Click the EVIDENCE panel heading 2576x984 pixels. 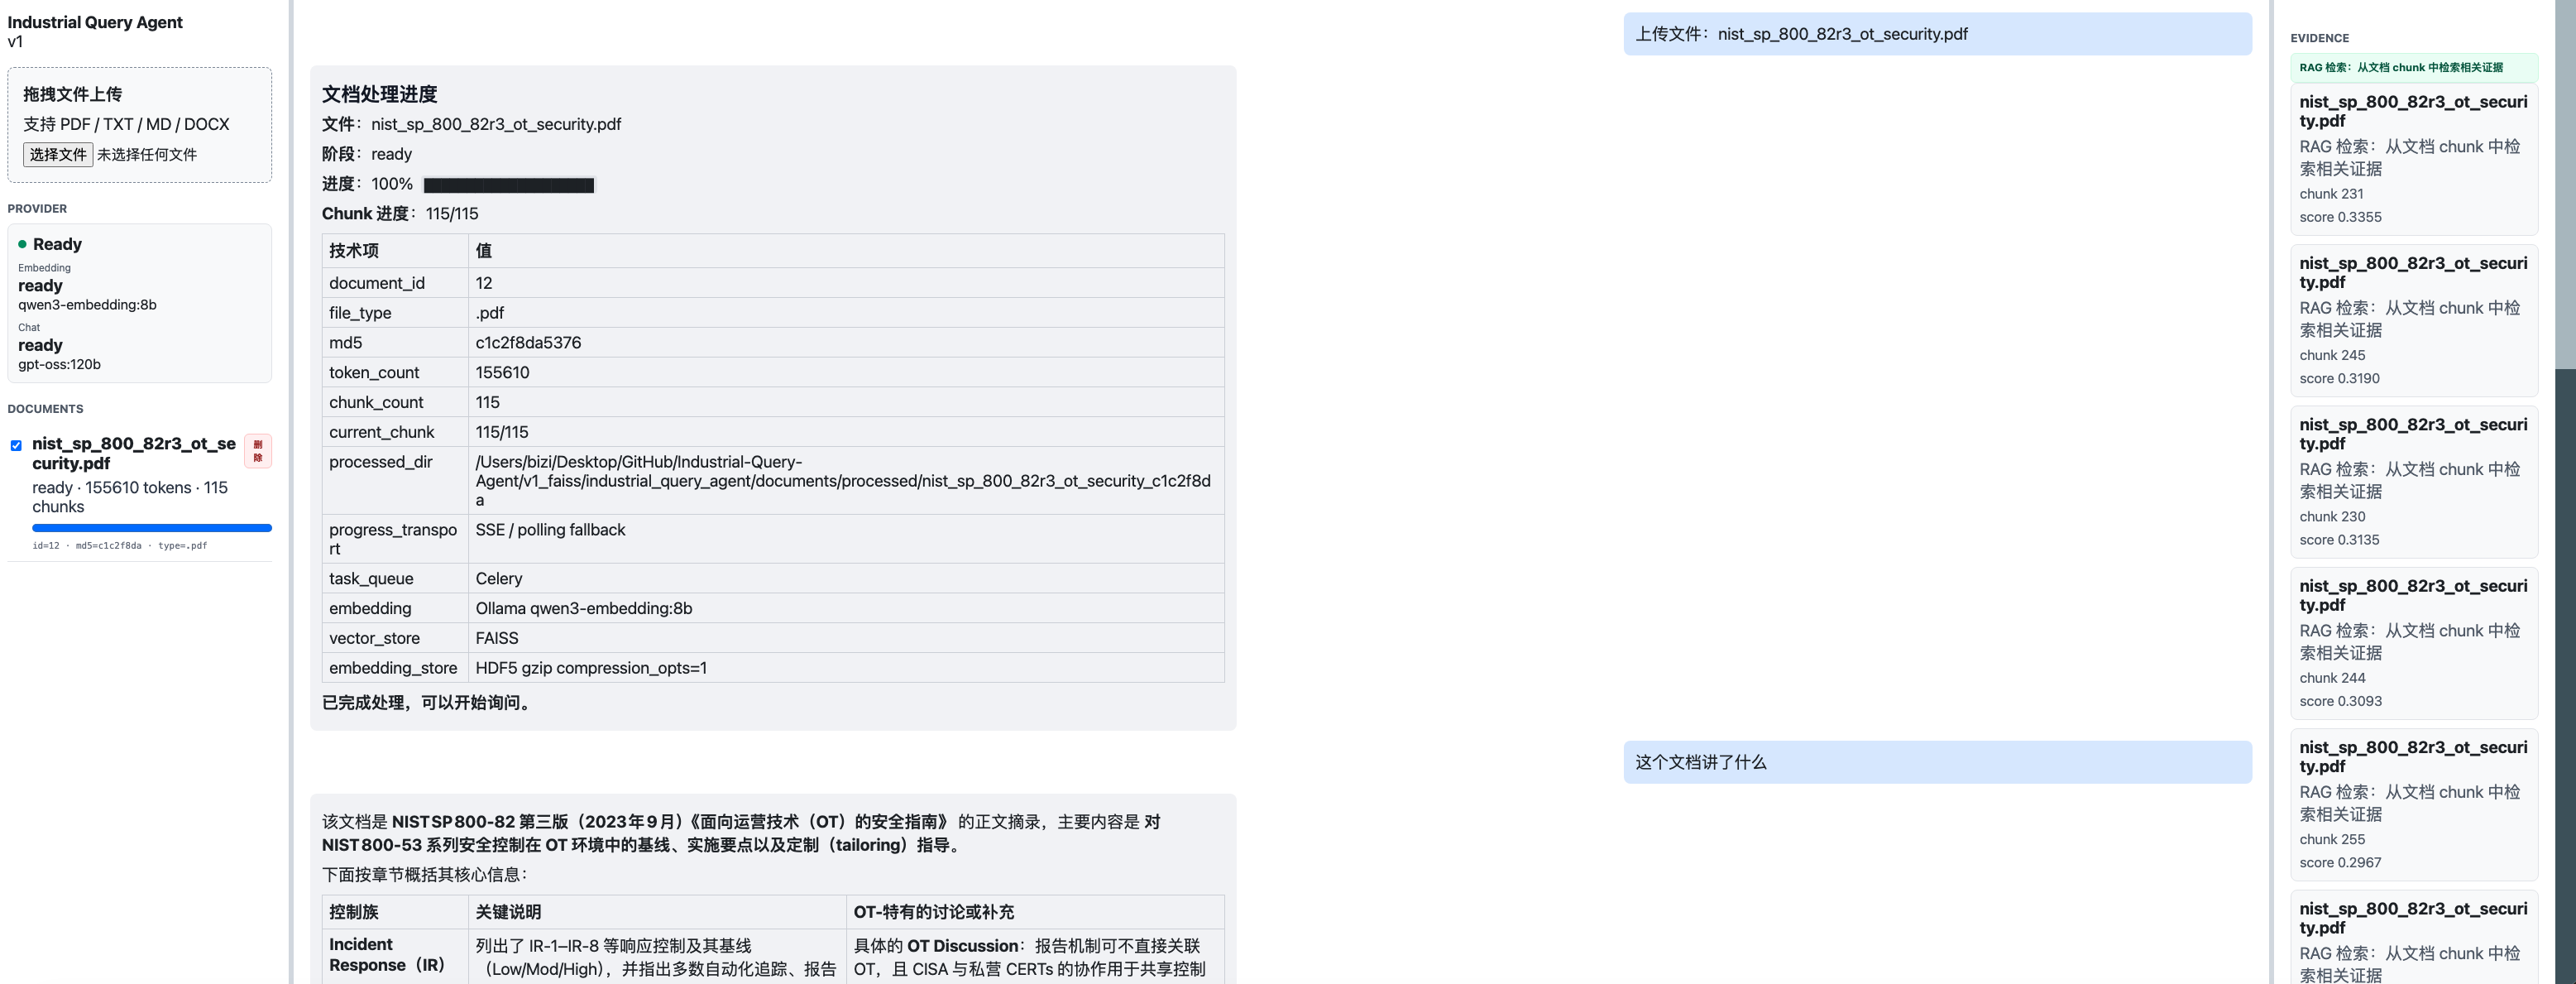point(2319,38)
